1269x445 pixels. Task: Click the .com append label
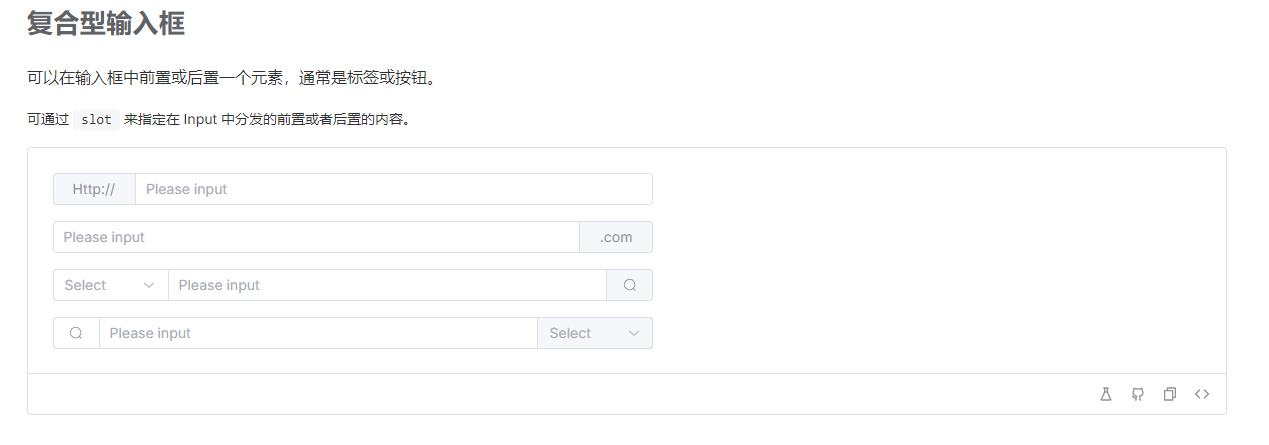[x=616, y=237]
